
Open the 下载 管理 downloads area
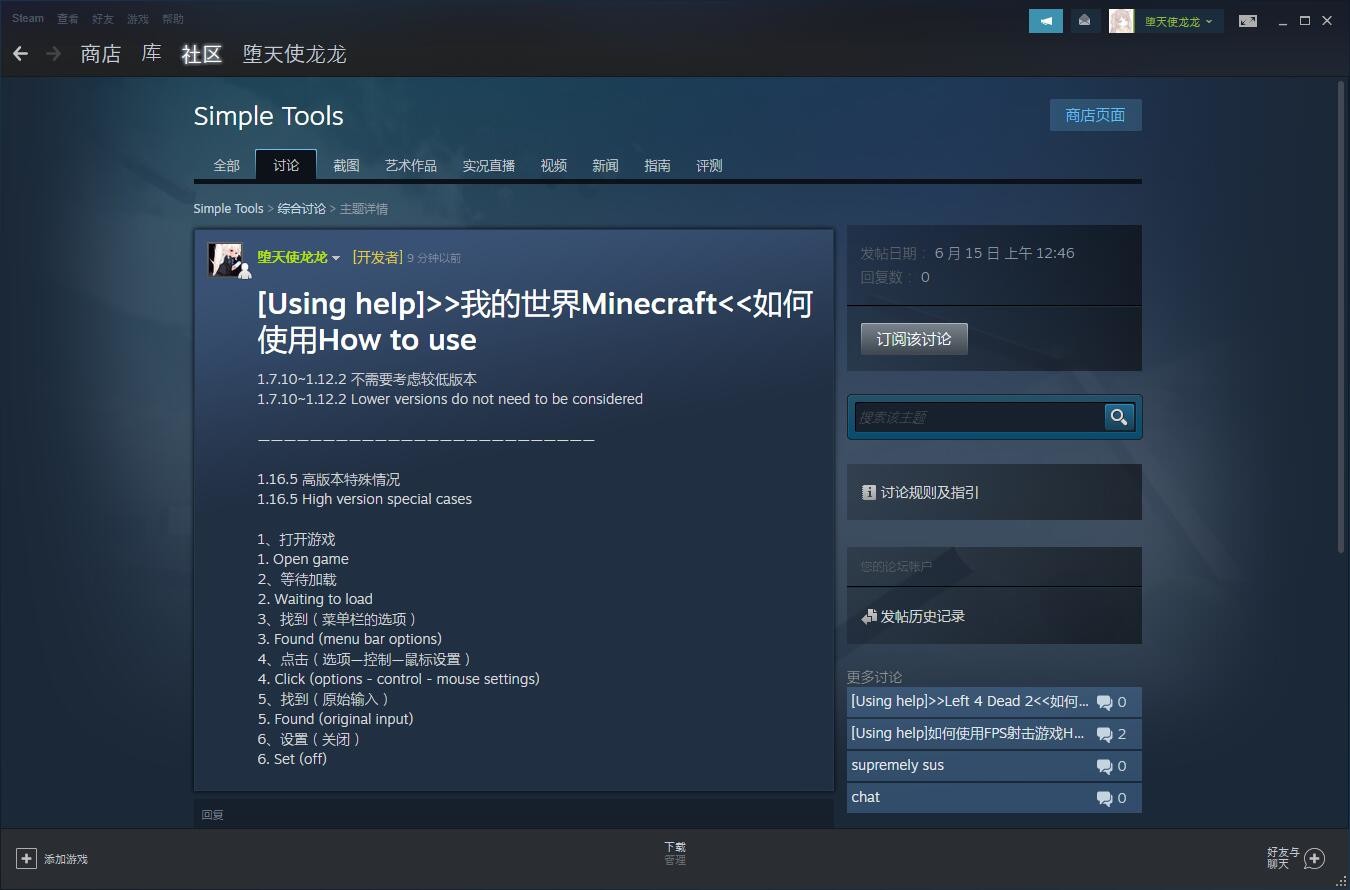click(x=675, y=853)
